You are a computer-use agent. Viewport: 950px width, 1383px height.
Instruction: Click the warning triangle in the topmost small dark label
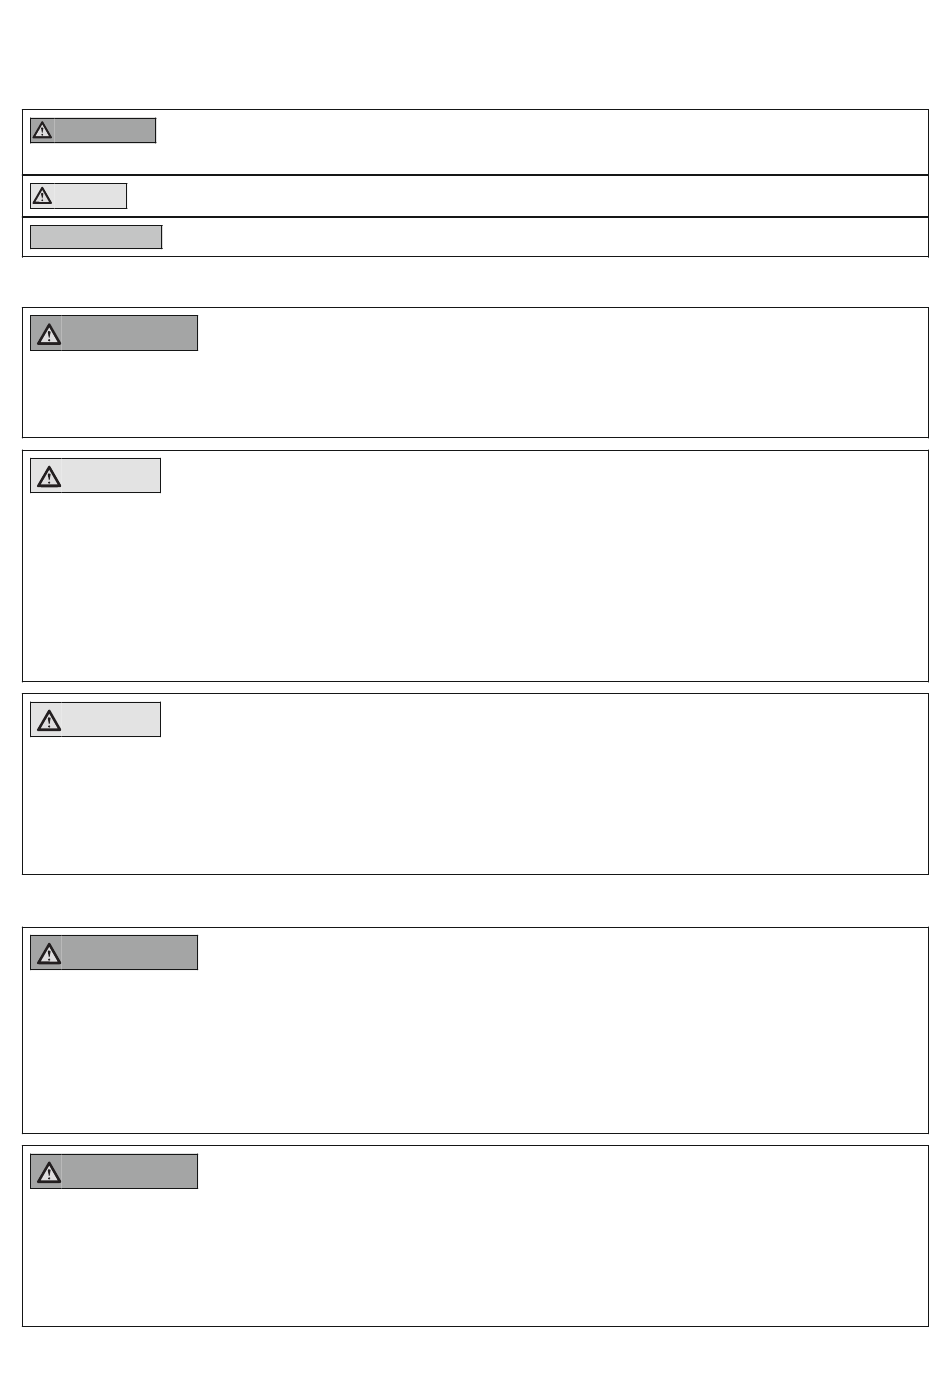tap(42, 131)
